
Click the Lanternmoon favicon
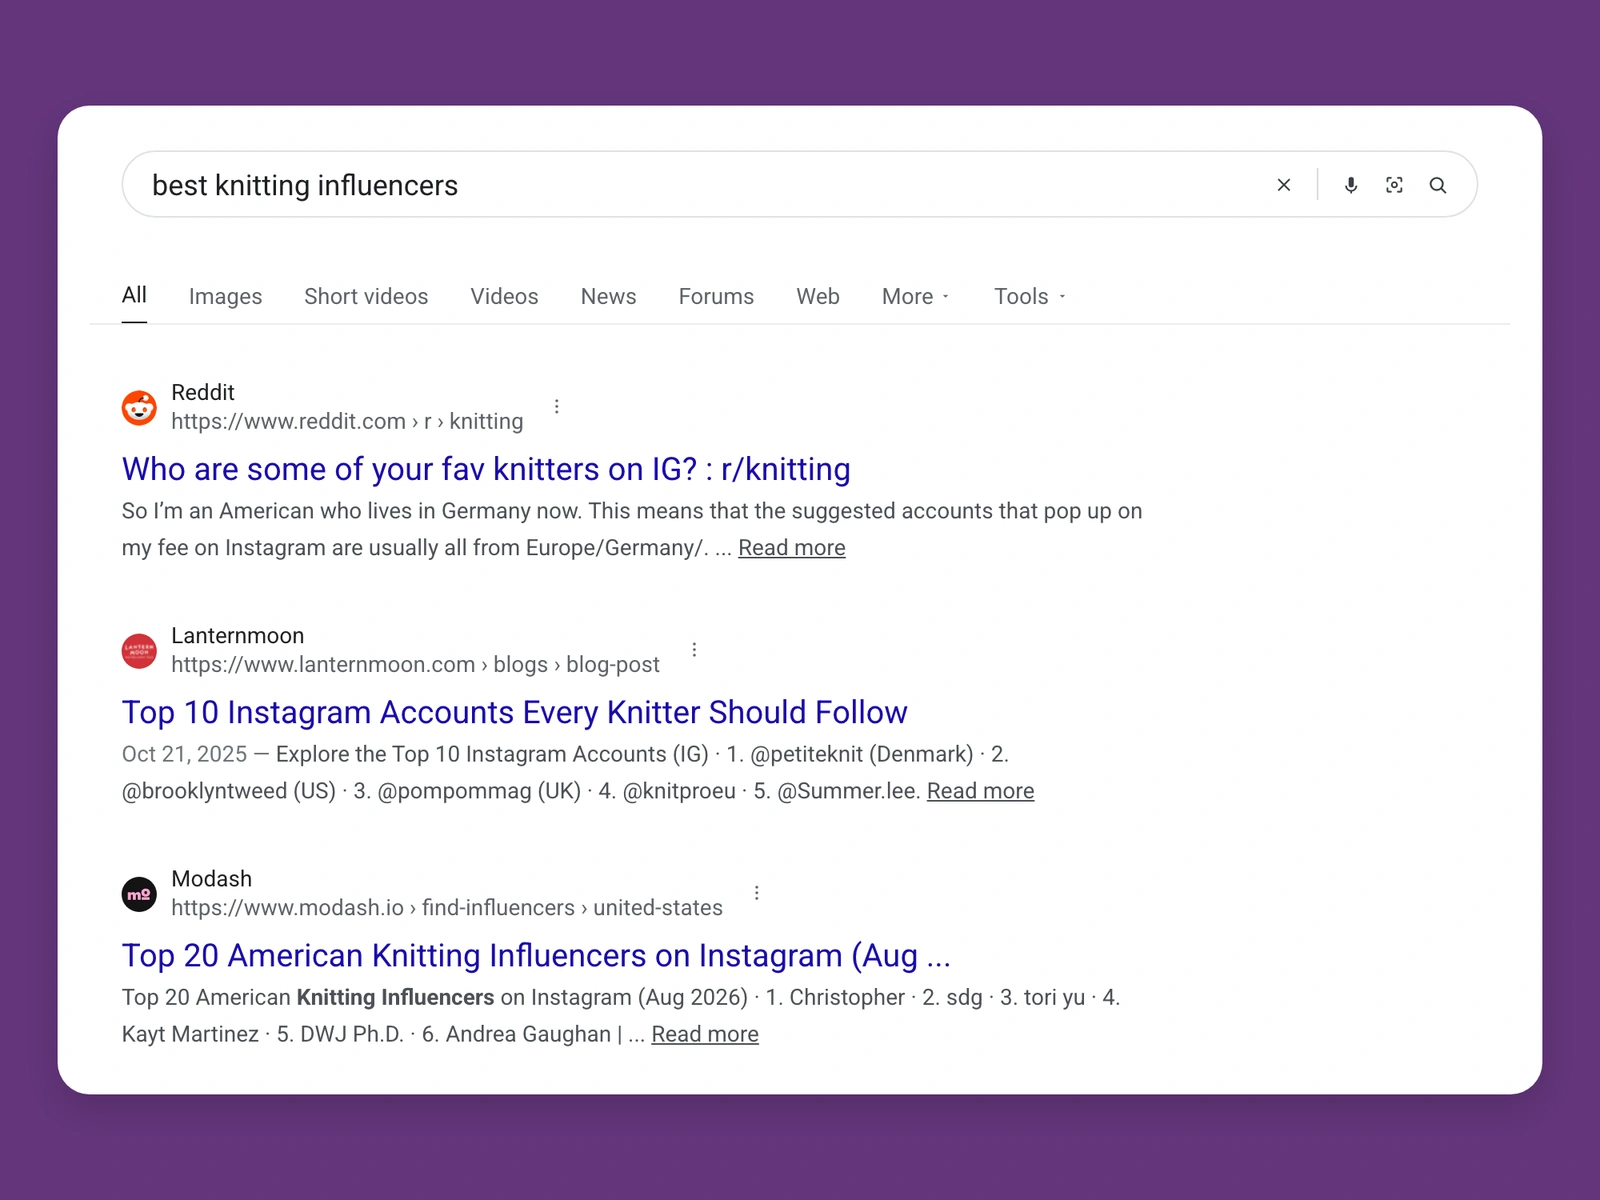point(139,650)
